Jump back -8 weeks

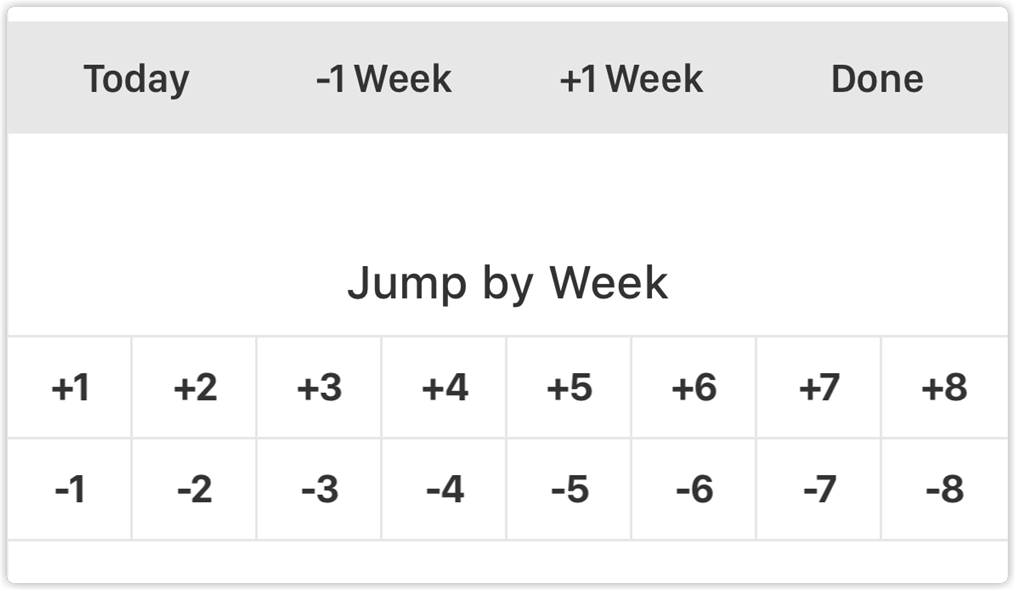pos(944,490)
